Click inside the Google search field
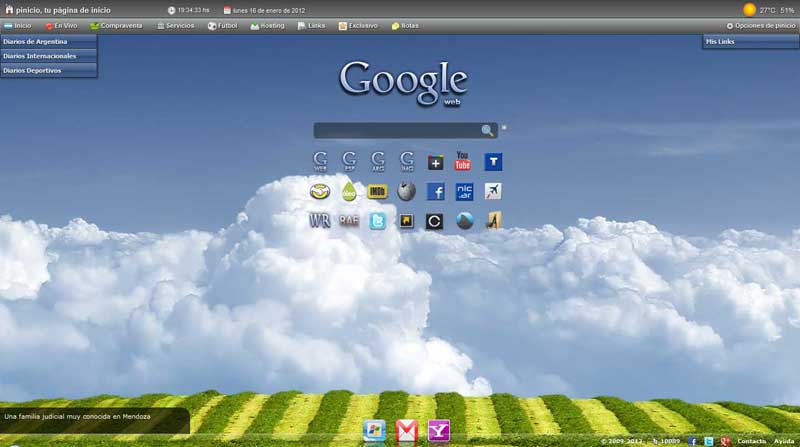 pyautogui.click(x=396, y=131)
